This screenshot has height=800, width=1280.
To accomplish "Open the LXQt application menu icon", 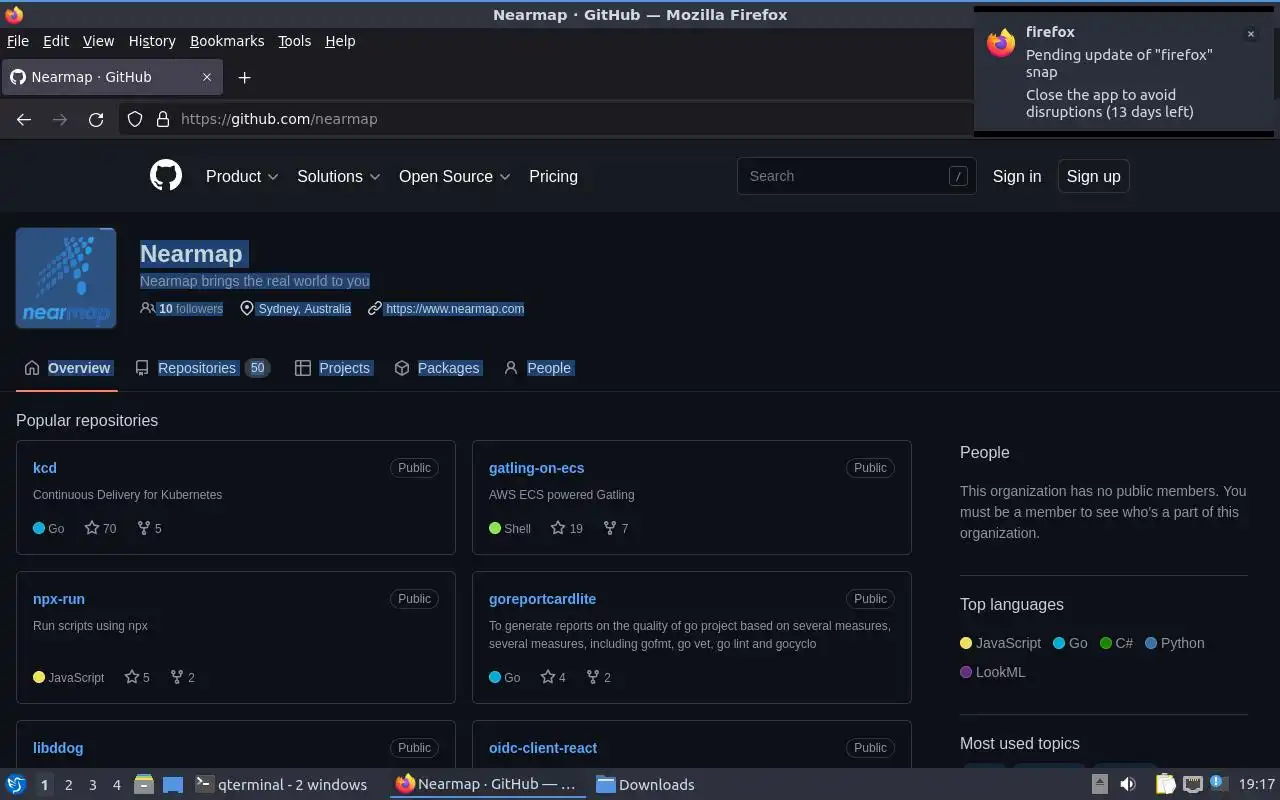I will [16, 784].
